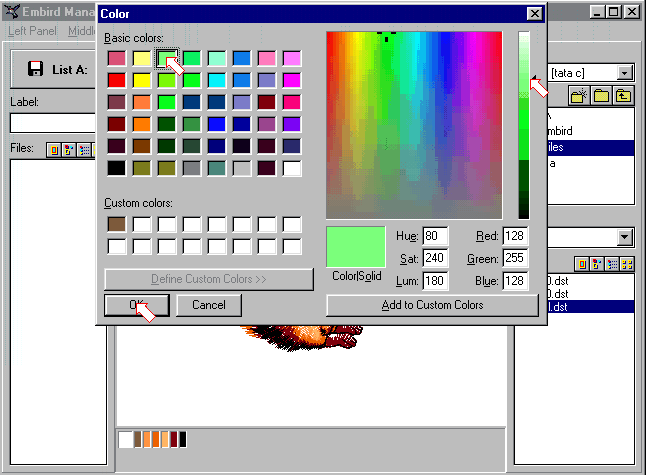This screenshot has width=646, height=475.
Task: Open the Left Panel menu
Action: [32, 31]
